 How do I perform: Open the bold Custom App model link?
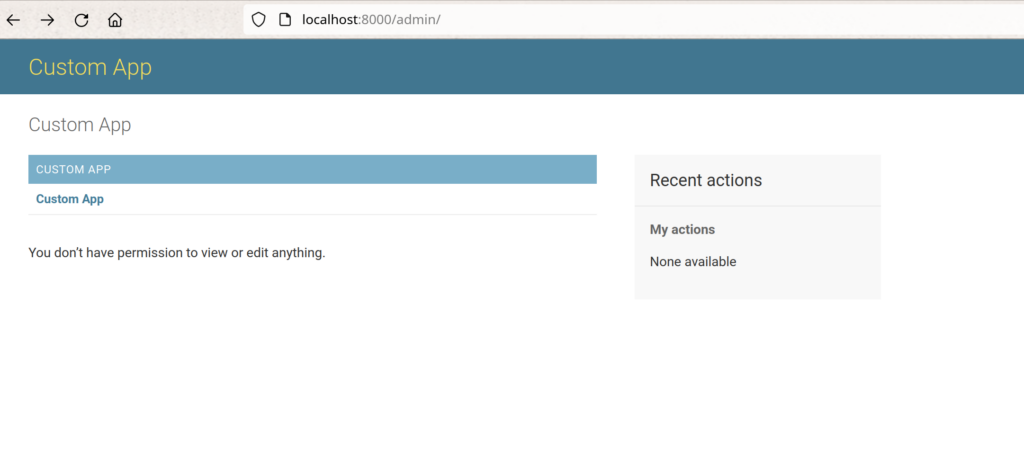pyautogui.click(x=70, y=199)
